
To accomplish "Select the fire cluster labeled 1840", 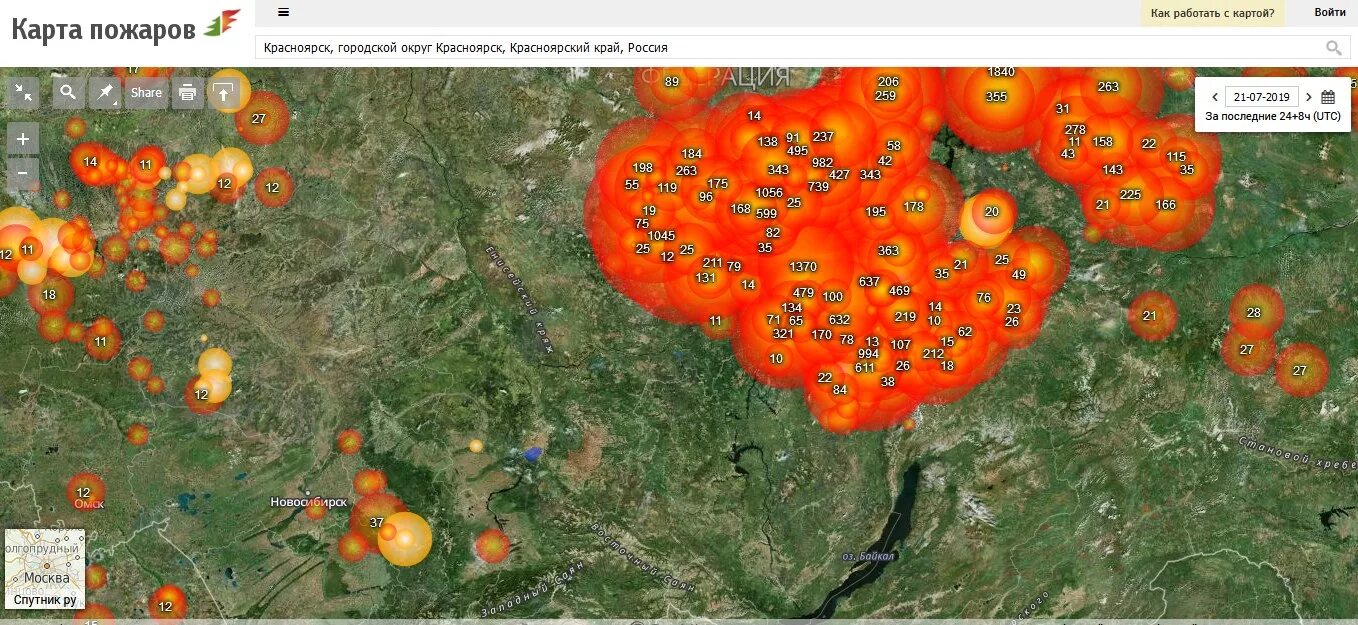I will (x=1001, y=72).
